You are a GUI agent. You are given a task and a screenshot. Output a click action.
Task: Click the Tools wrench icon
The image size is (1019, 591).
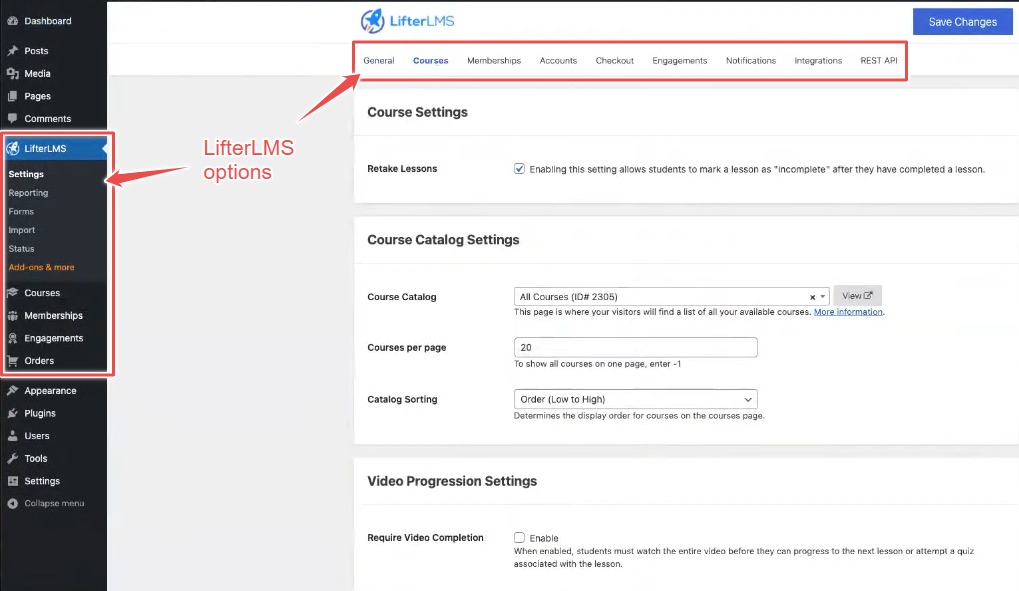12,458
